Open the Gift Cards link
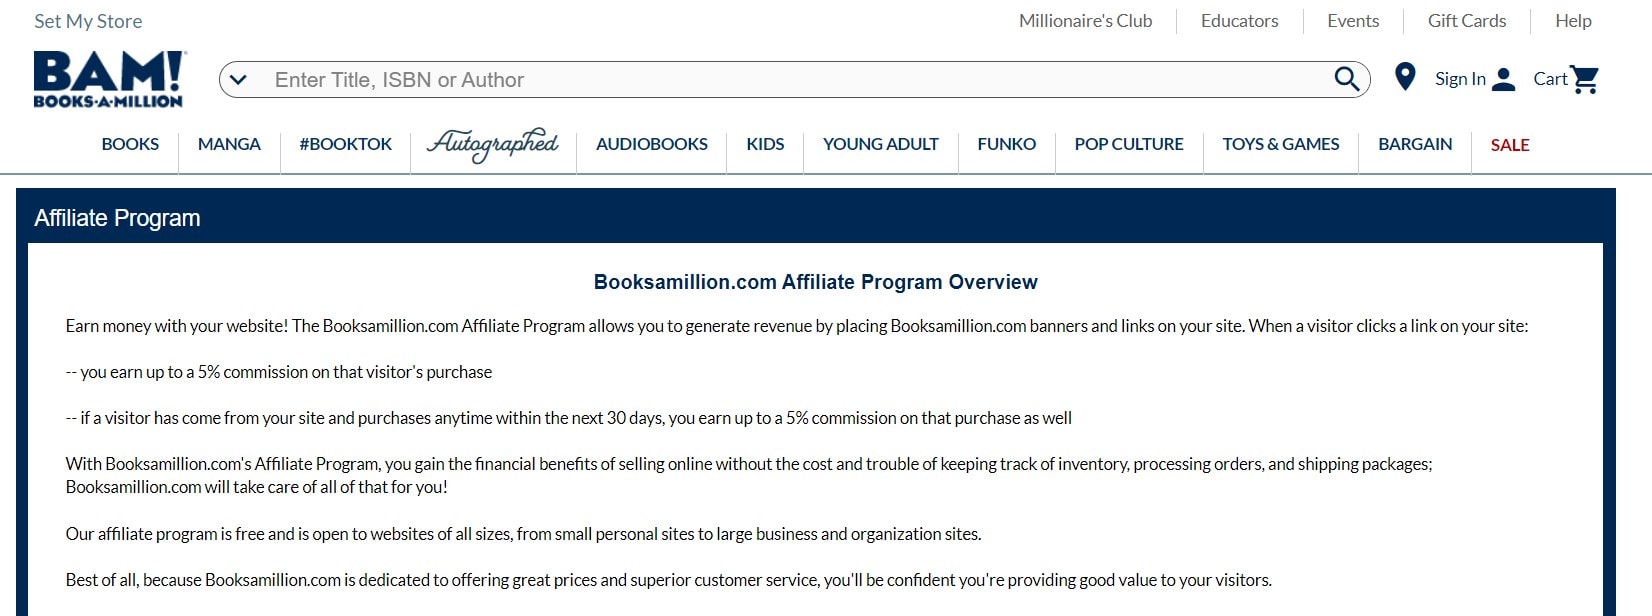Viewport: 1652px width, 616px height. 1466,21
